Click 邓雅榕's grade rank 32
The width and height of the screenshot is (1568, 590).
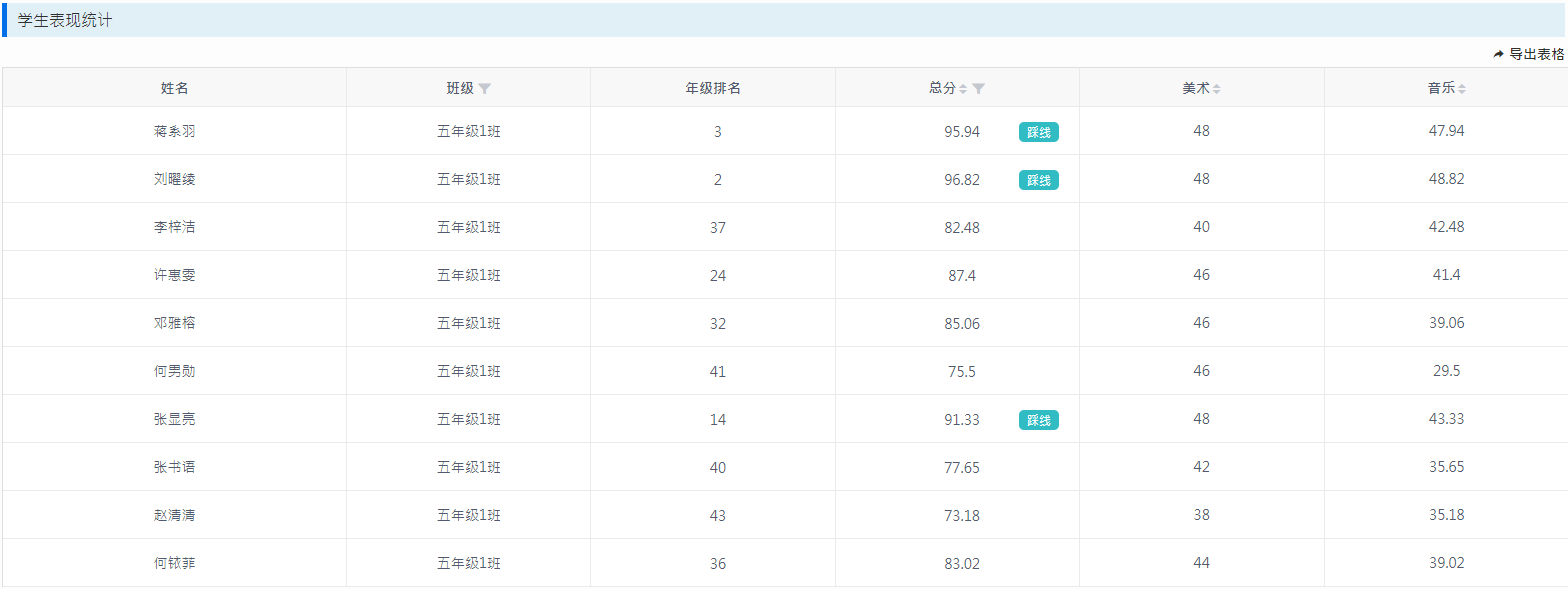pyautogui.click(x=717, y=323)
